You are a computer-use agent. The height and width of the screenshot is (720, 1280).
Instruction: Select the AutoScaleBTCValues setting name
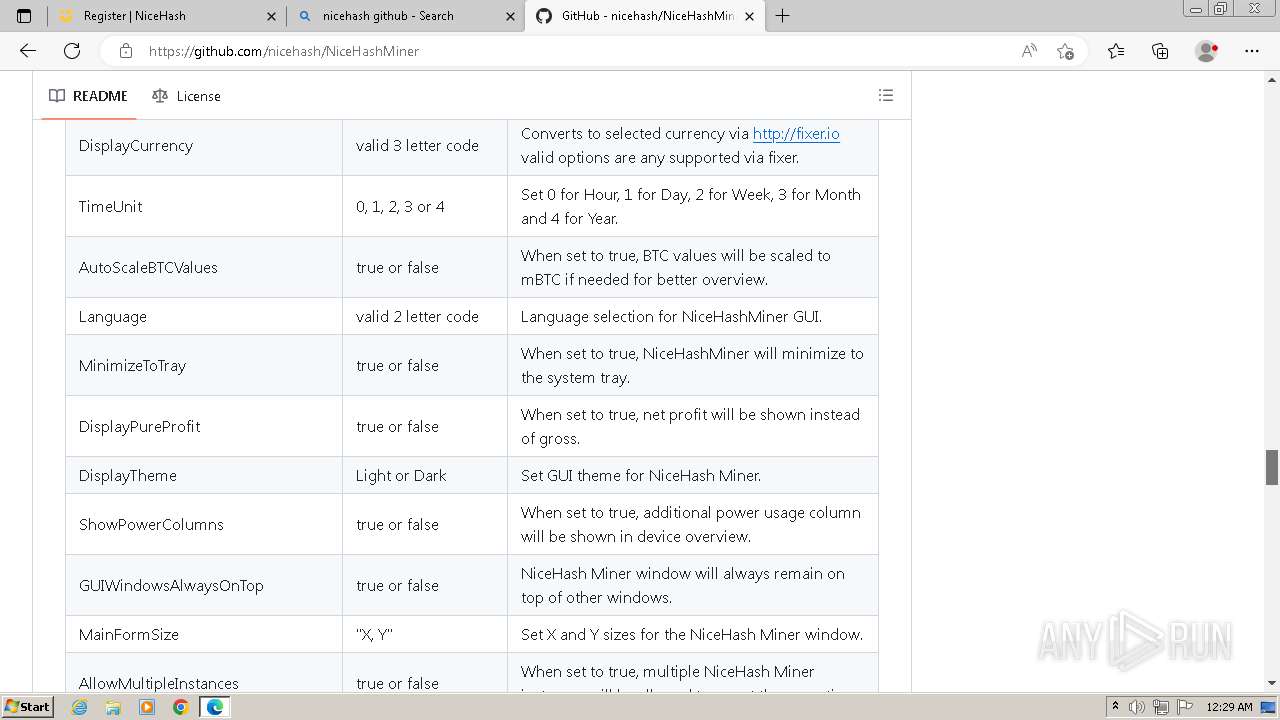[x=148, y=268]
